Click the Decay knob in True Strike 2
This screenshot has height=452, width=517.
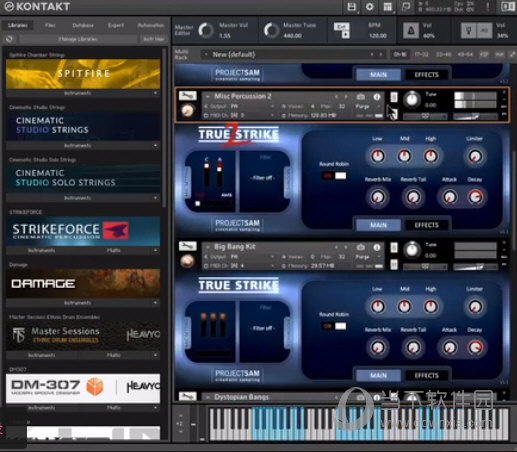coord(475,197)
